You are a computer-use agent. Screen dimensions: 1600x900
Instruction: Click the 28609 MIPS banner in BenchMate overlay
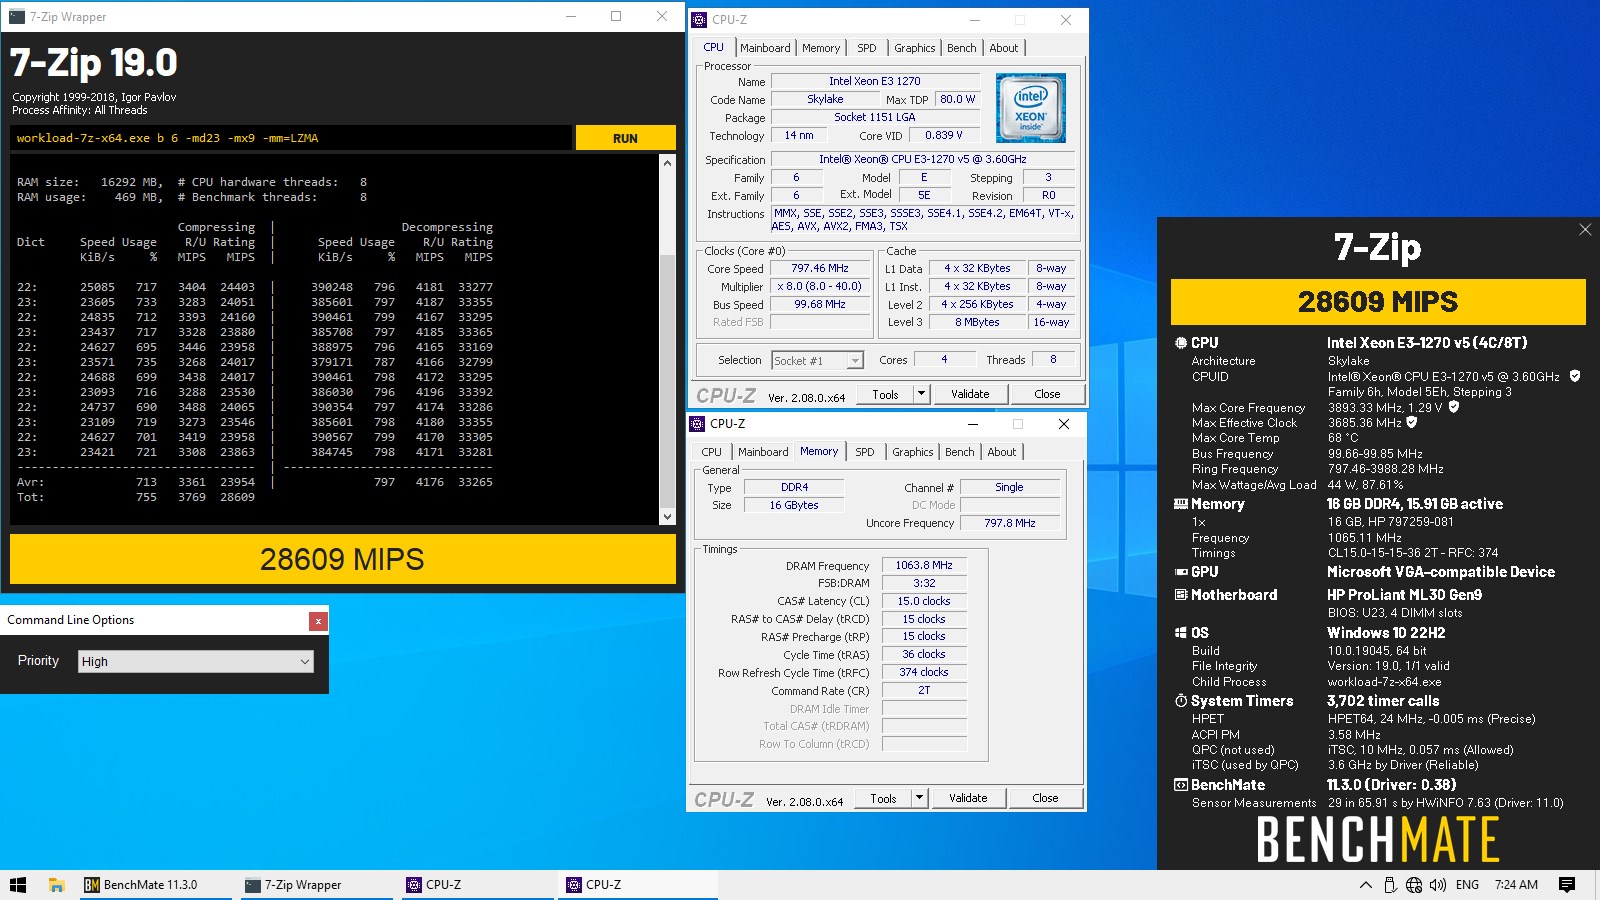[x=1378, y=302]
